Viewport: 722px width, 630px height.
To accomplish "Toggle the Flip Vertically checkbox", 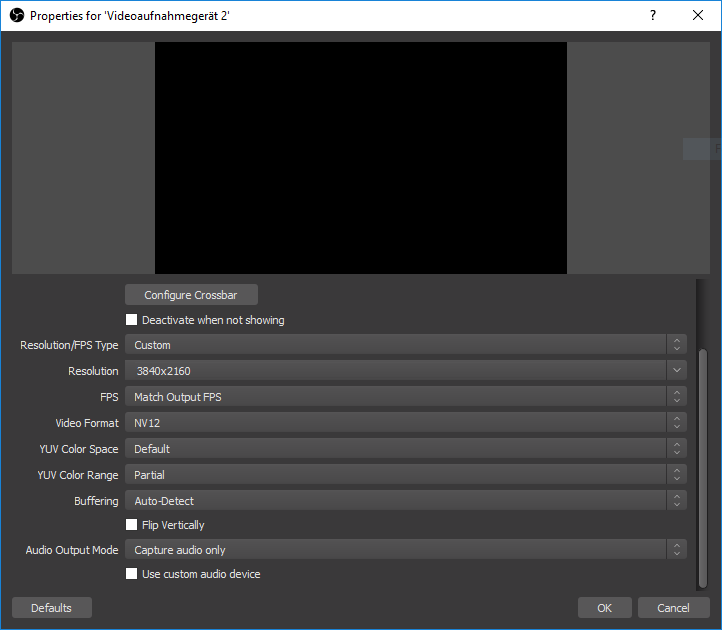I will click(x=132, y=525).
